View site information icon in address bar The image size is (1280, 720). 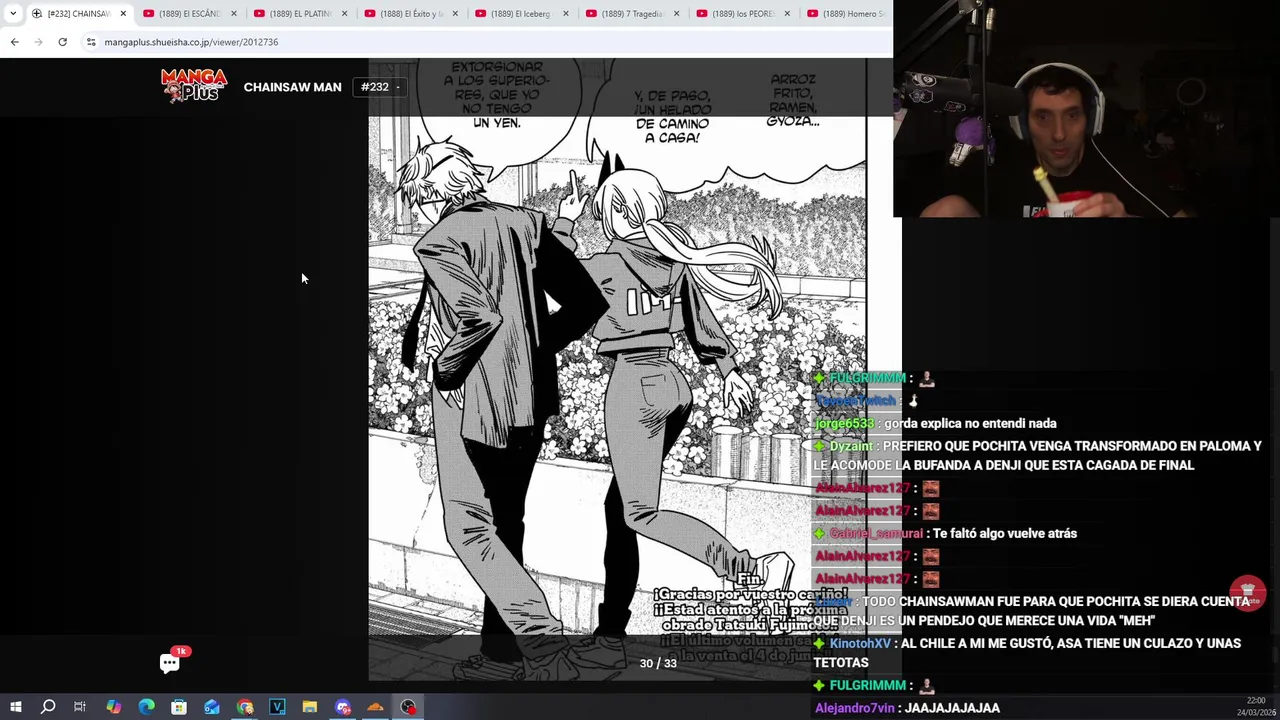[91, 42]
